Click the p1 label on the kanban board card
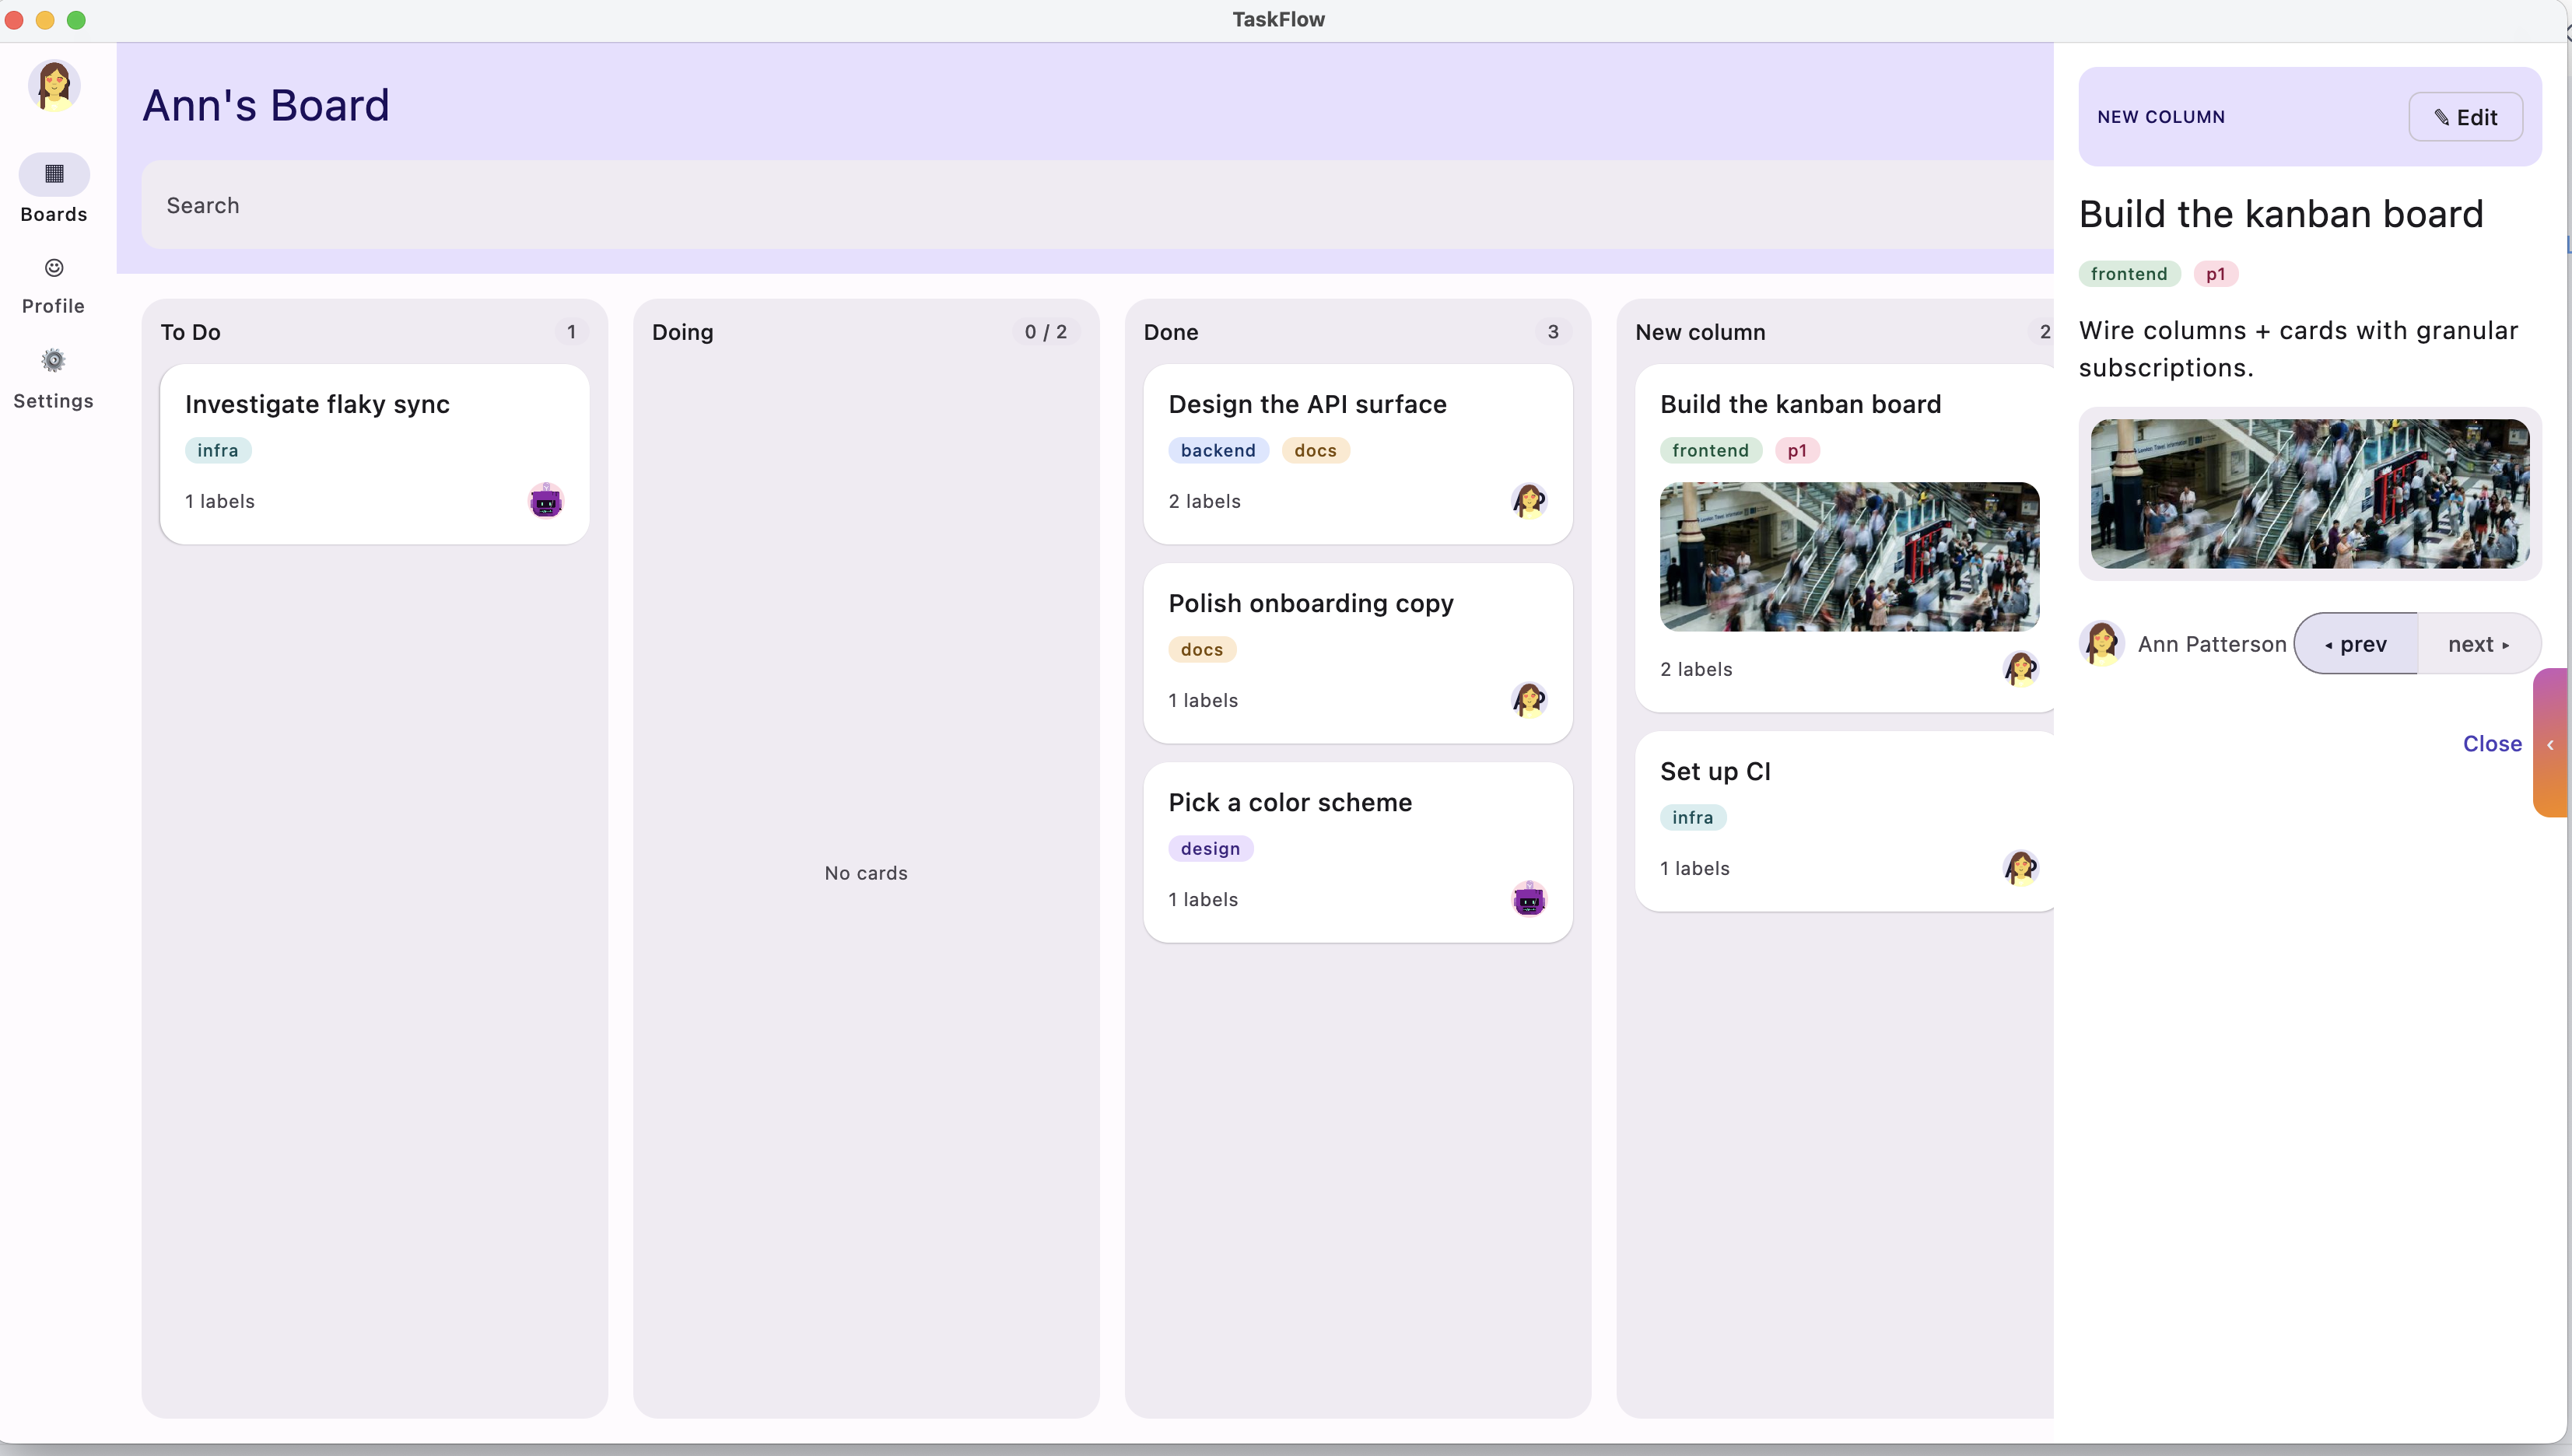This screenshot has height=1456, width=2572. (x=1797, y=450)
